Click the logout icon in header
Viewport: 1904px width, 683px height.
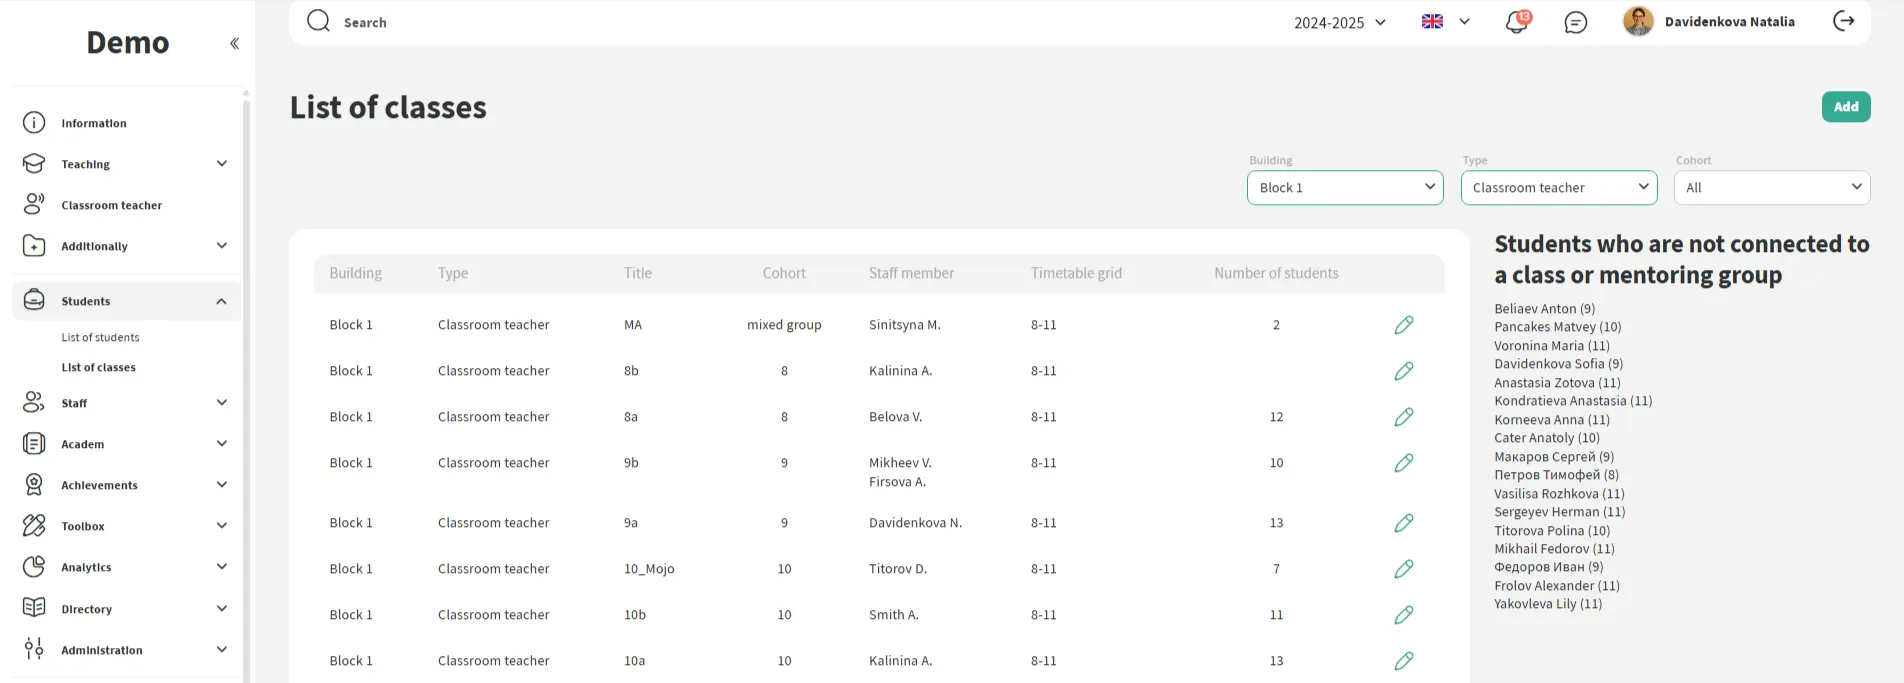point(1843,21)
